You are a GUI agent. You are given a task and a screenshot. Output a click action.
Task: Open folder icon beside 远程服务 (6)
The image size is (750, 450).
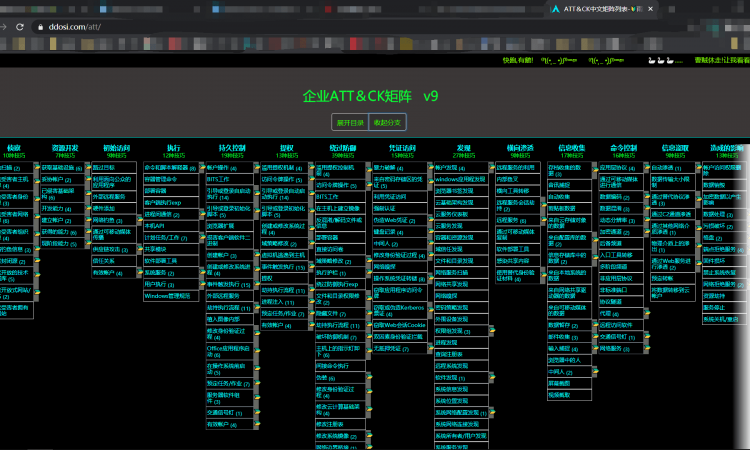(x=544, y=220)
